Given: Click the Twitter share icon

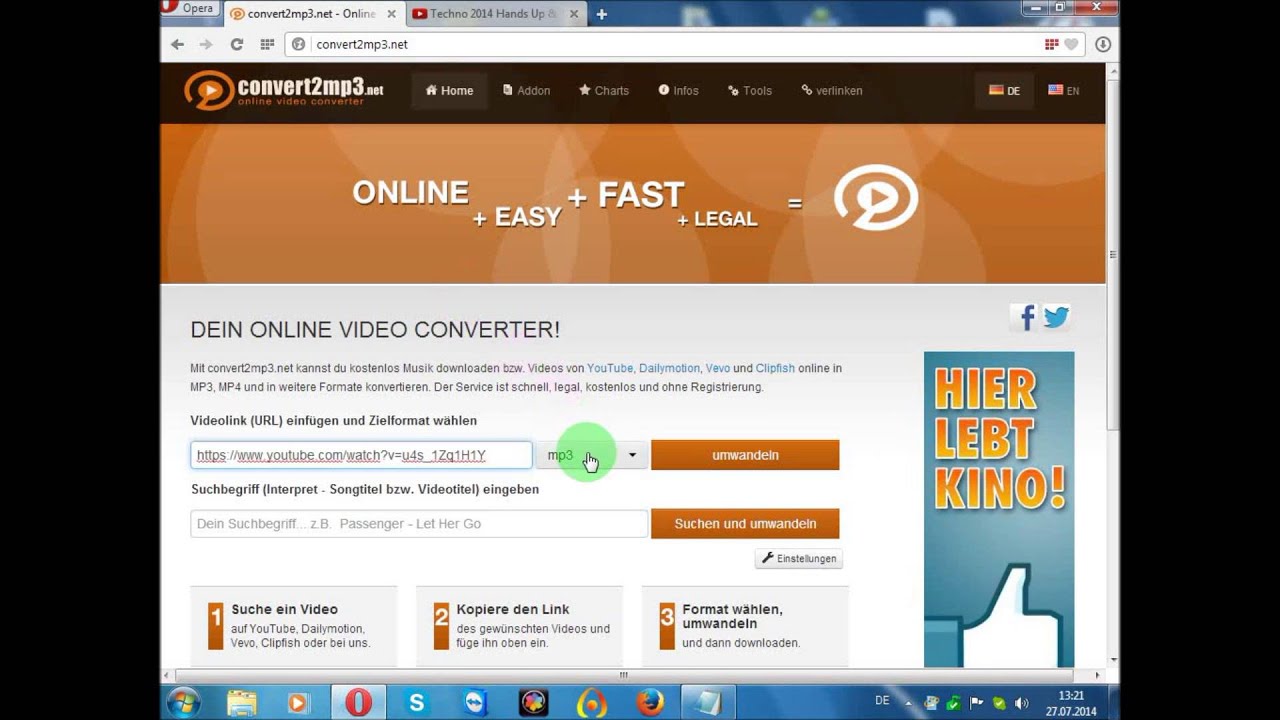Looking at the screenshot, I should click(x=1056, y=318).
